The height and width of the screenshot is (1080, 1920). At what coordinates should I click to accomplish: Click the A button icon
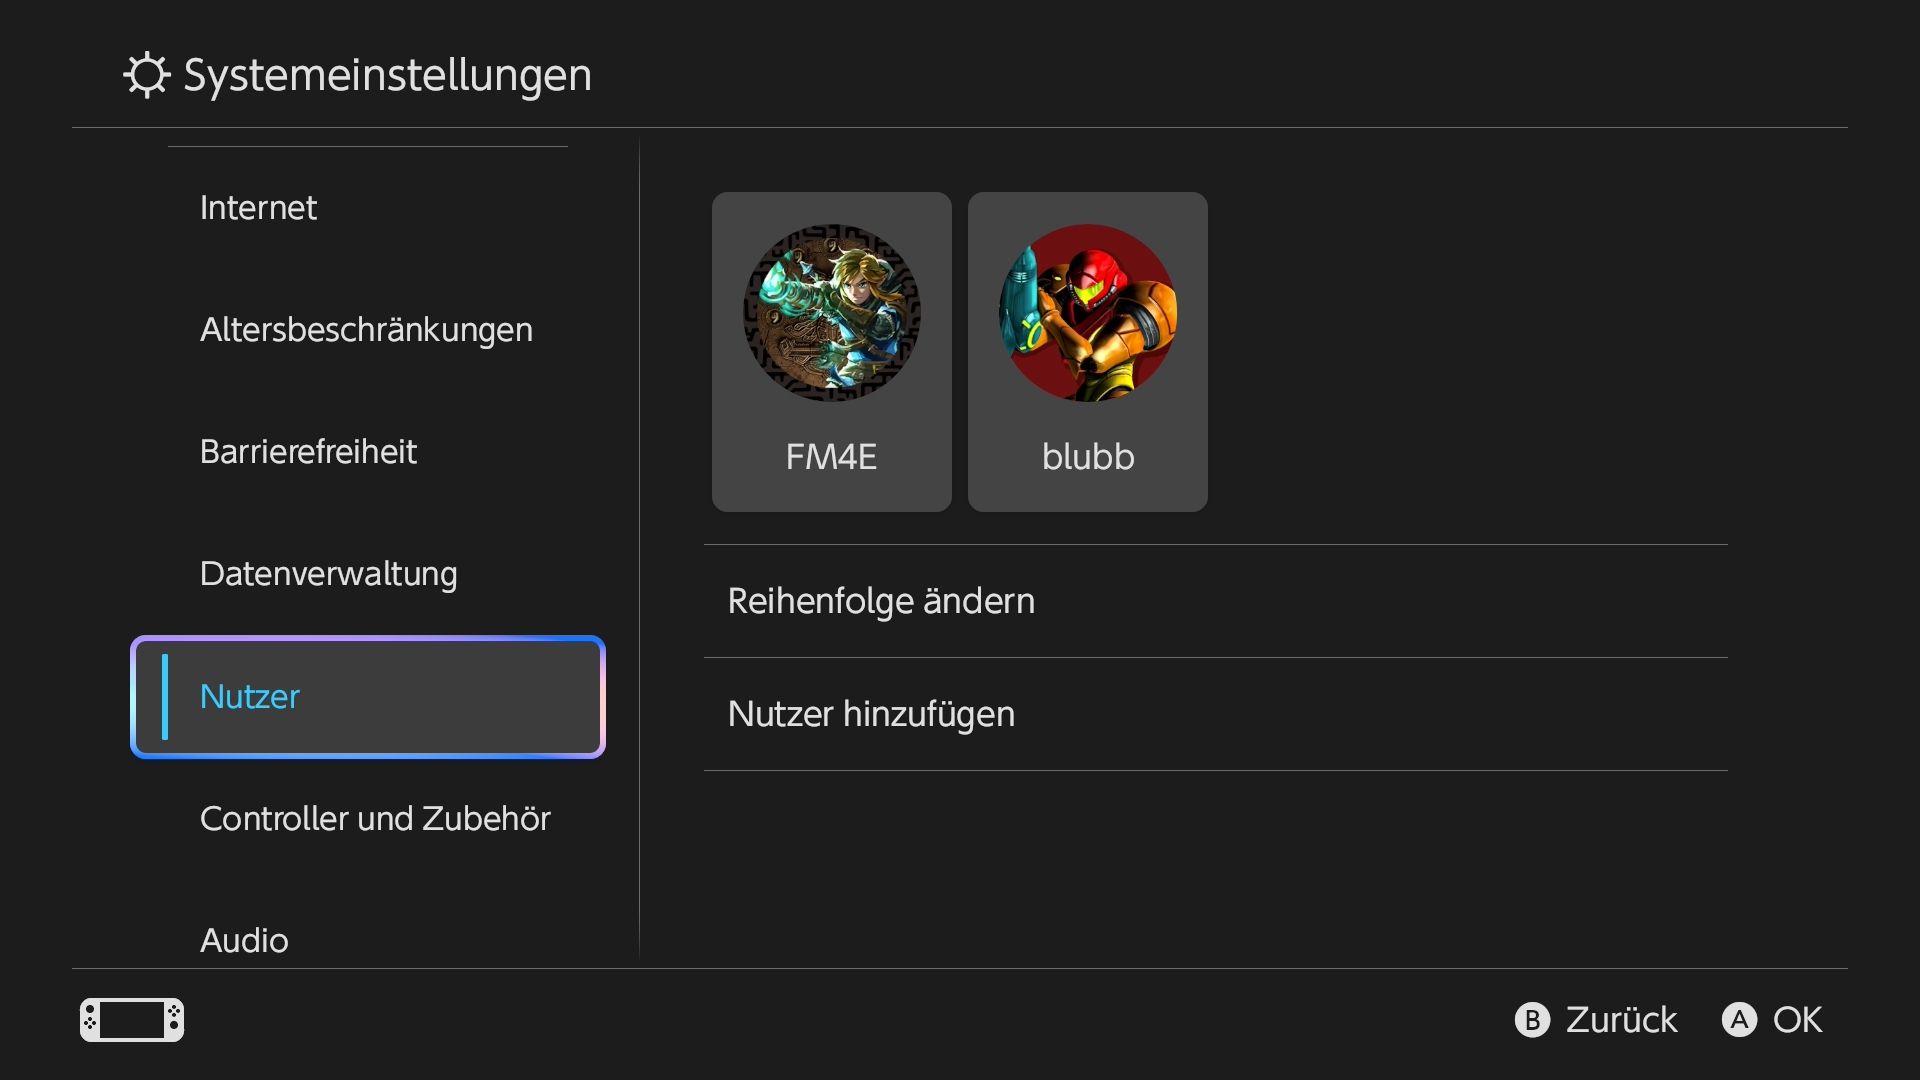coord(1739,1020)
